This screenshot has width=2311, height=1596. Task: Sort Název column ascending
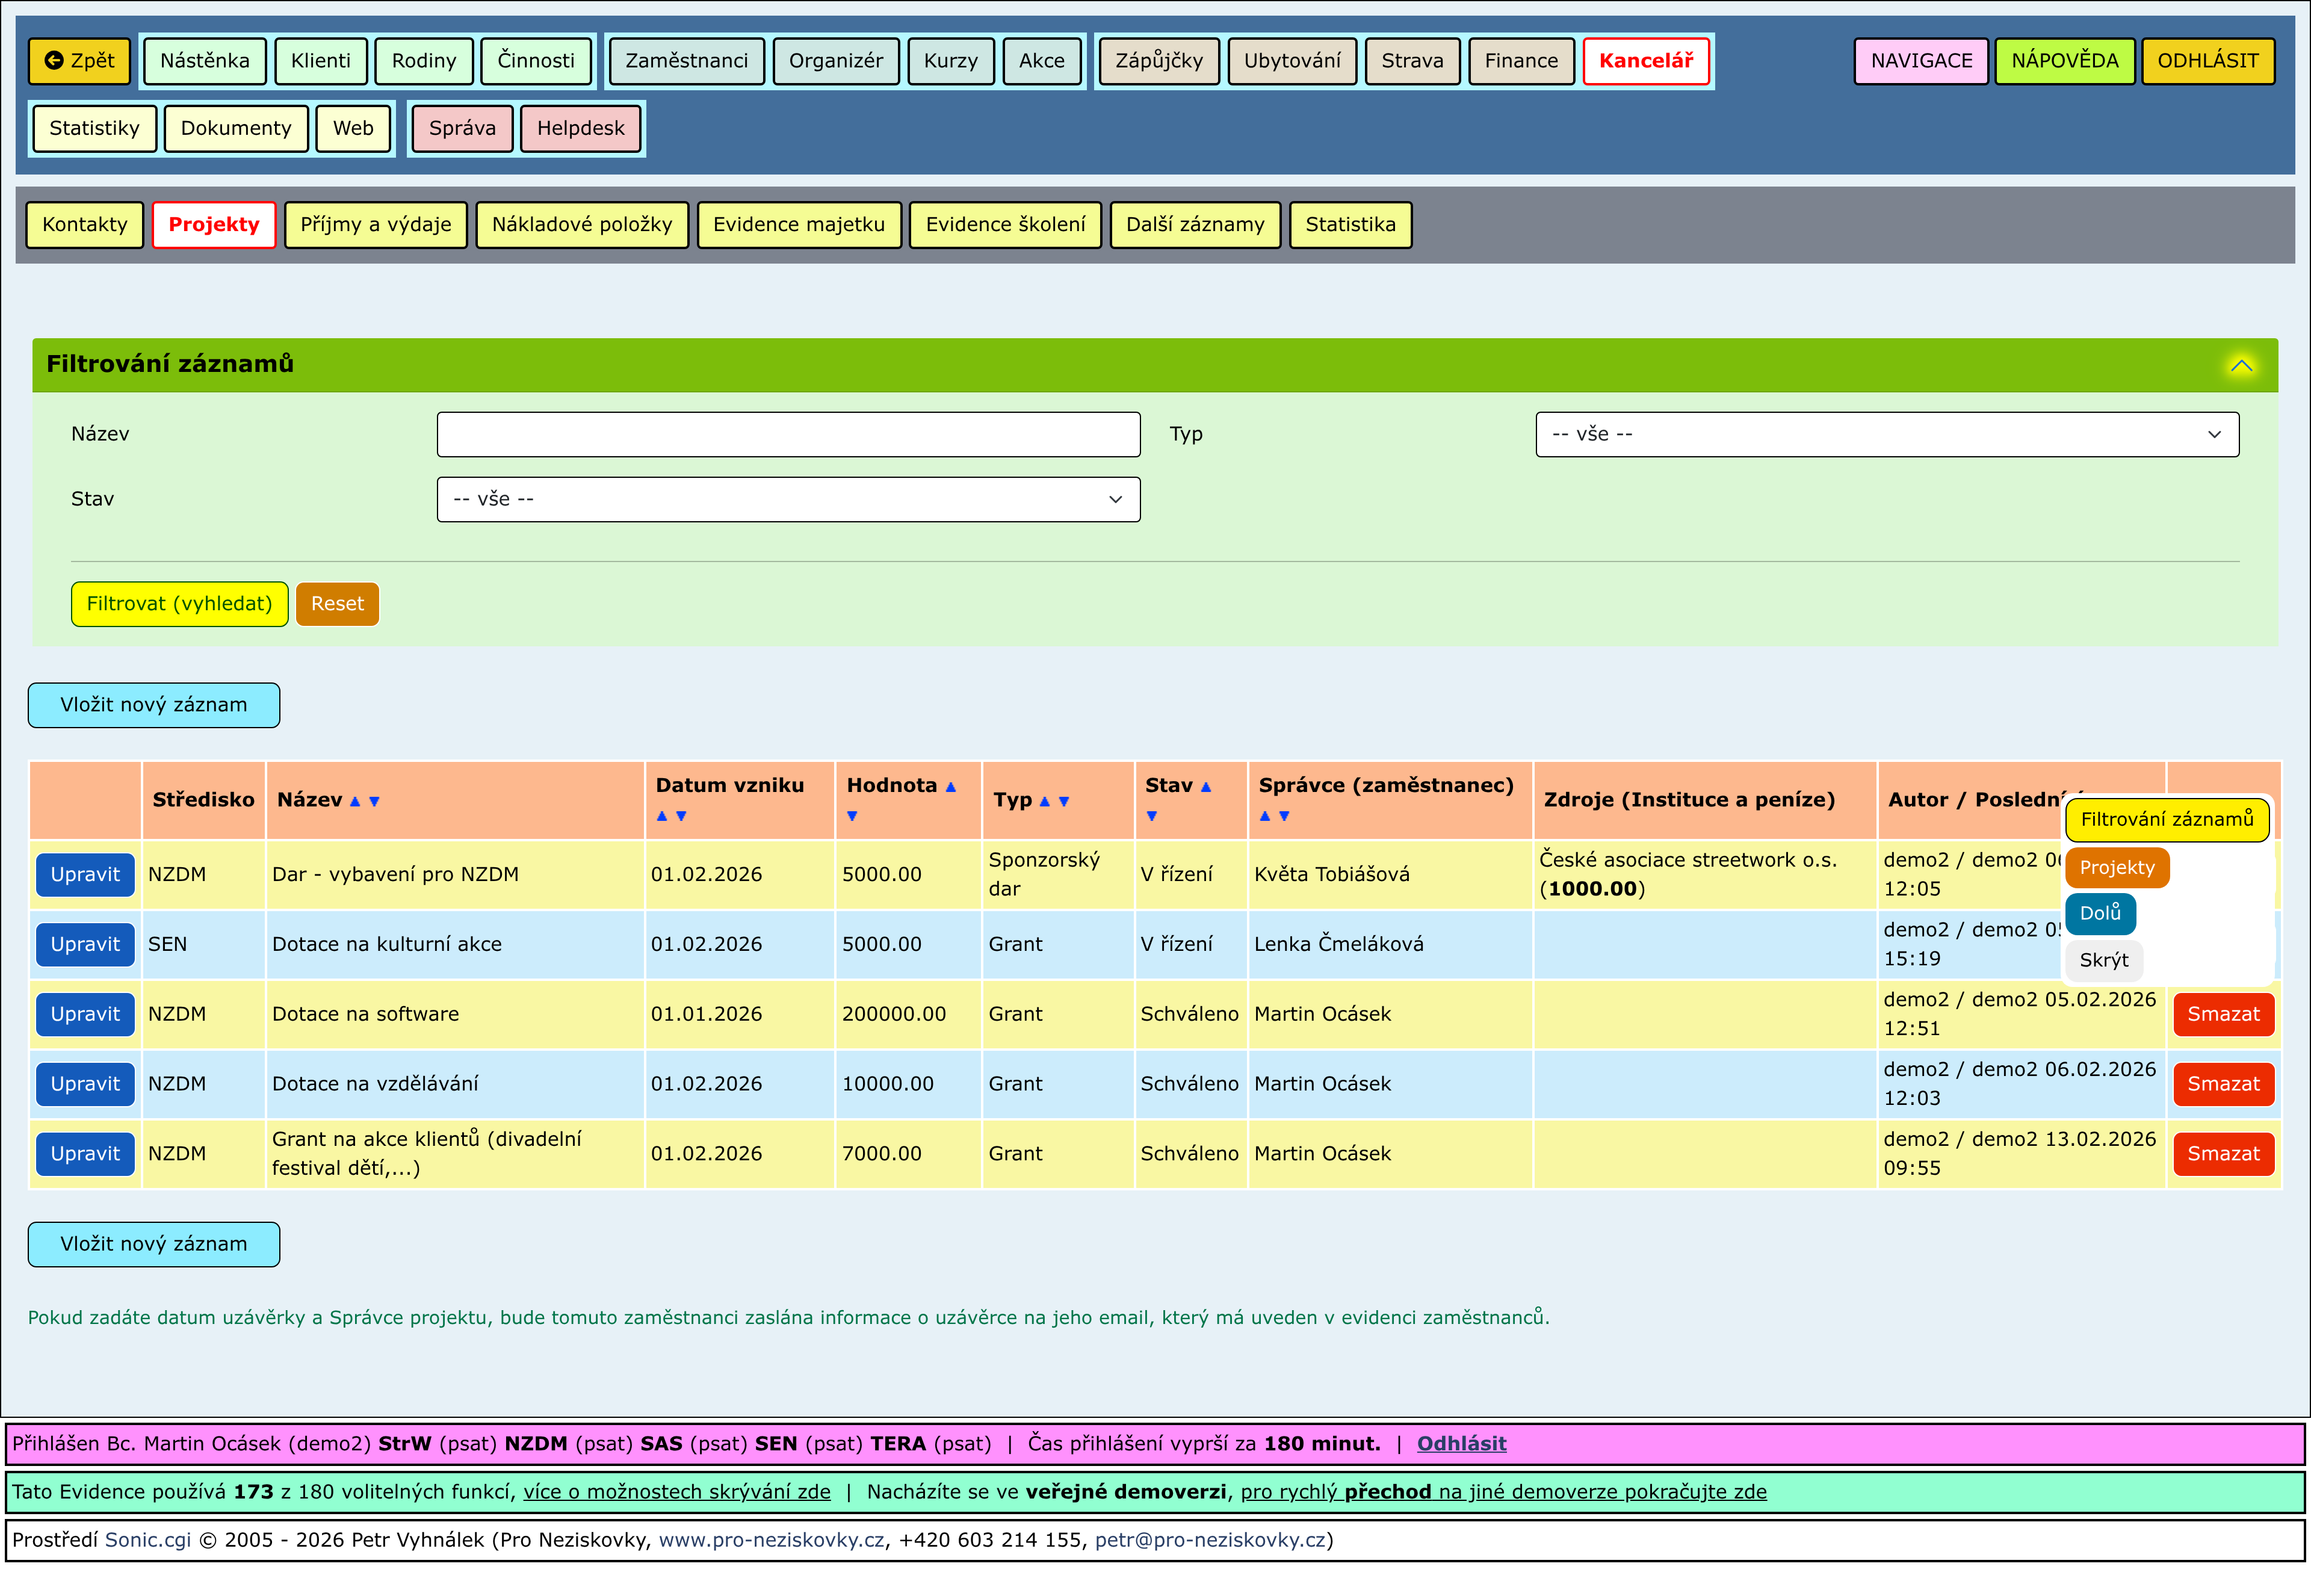pyautogui.click(x=354, y=802)
